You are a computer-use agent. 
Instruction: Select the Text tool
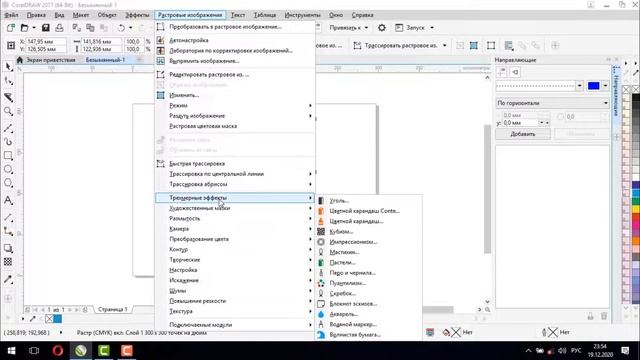8,200
